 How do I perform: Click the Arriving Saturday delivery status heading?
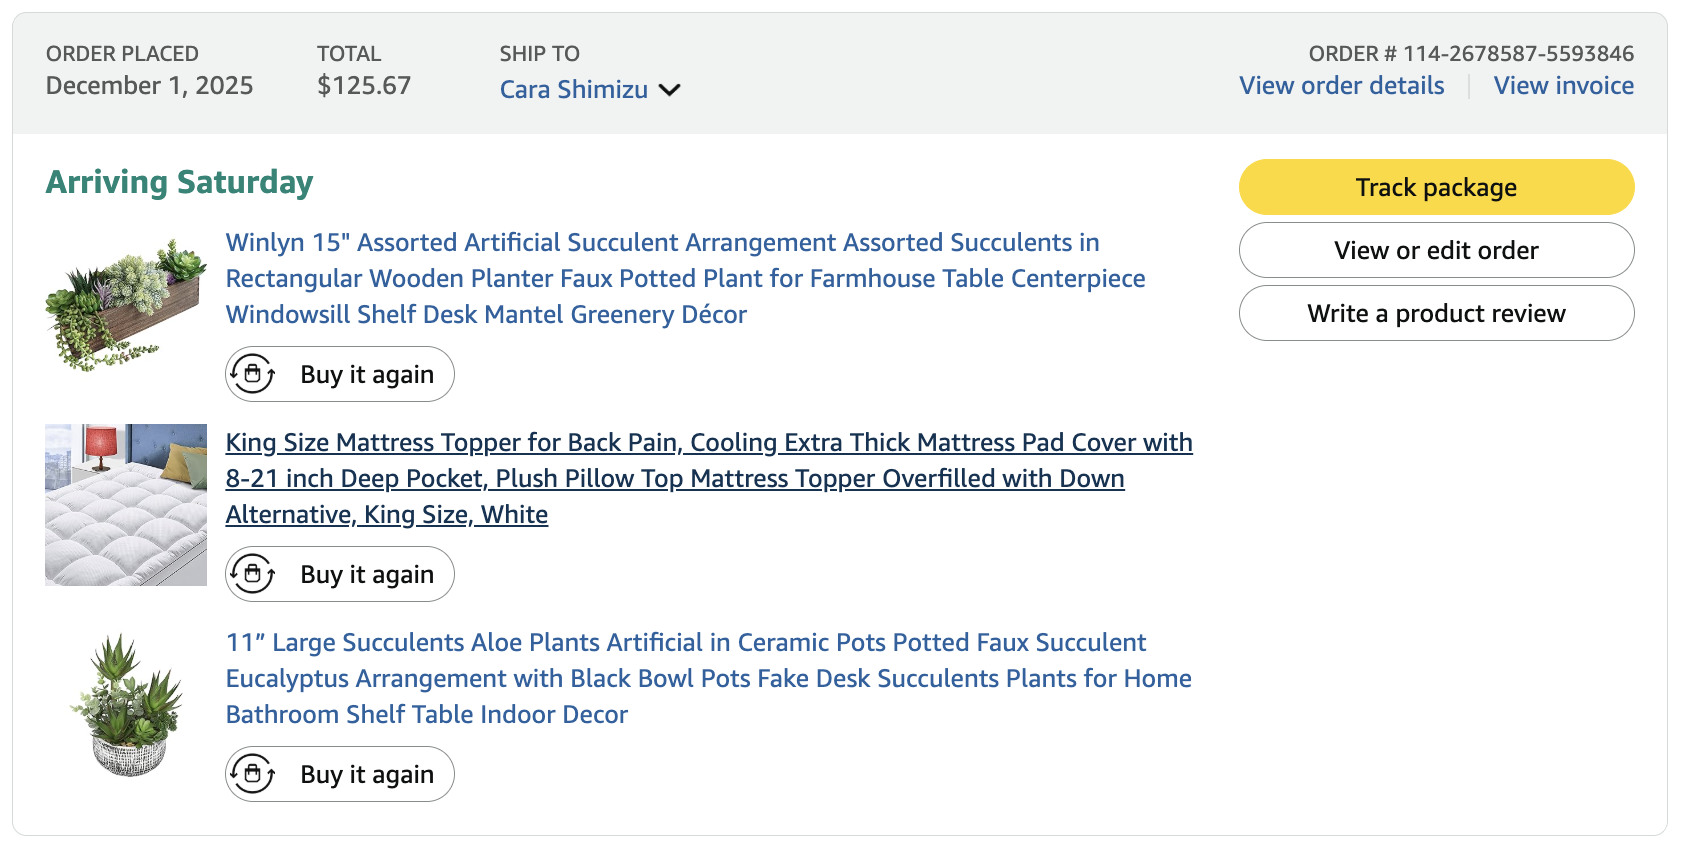tap(180, 182)
